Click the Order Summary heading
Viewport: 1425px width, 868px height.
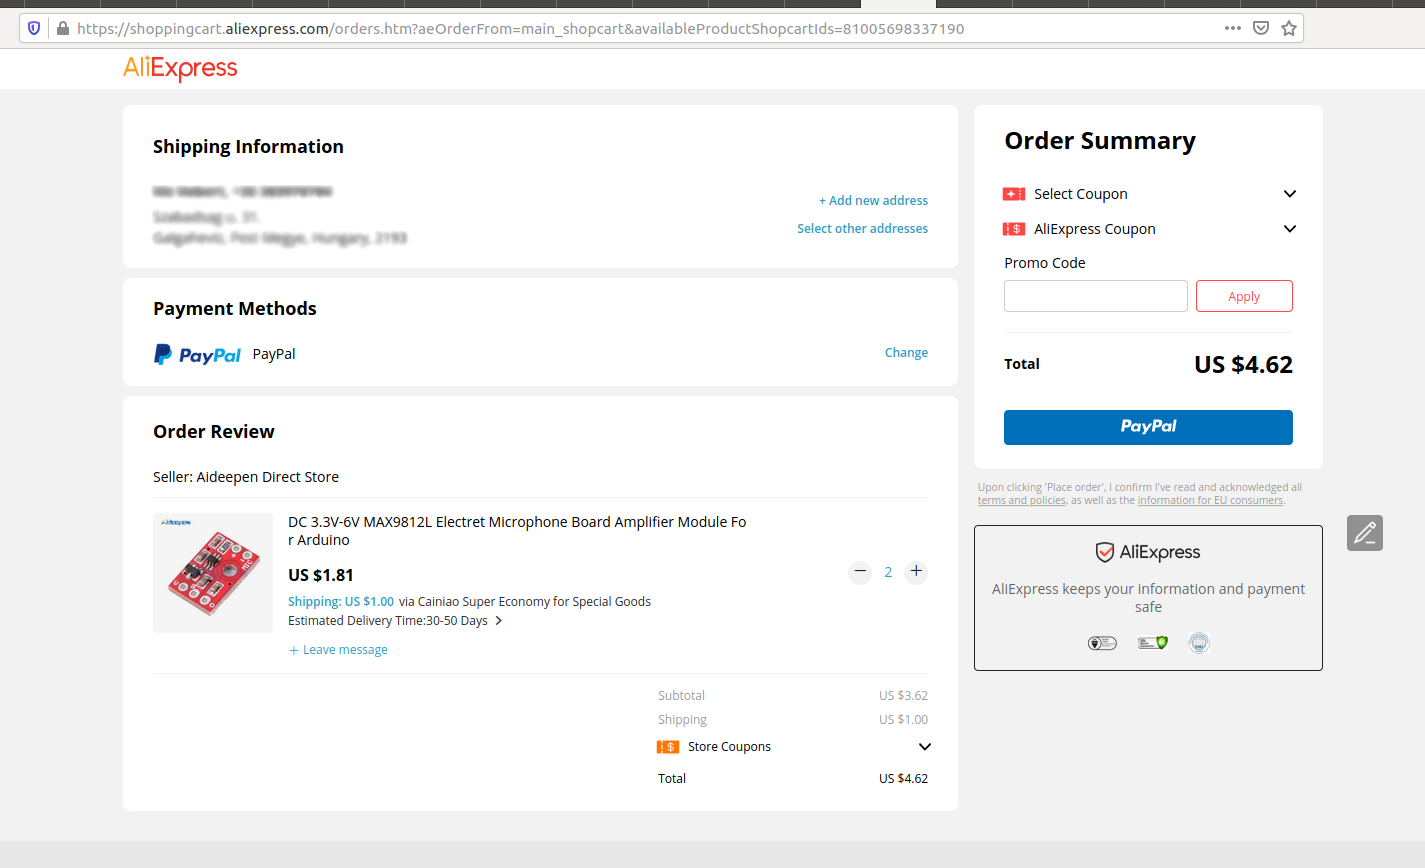click(1100, 141)
